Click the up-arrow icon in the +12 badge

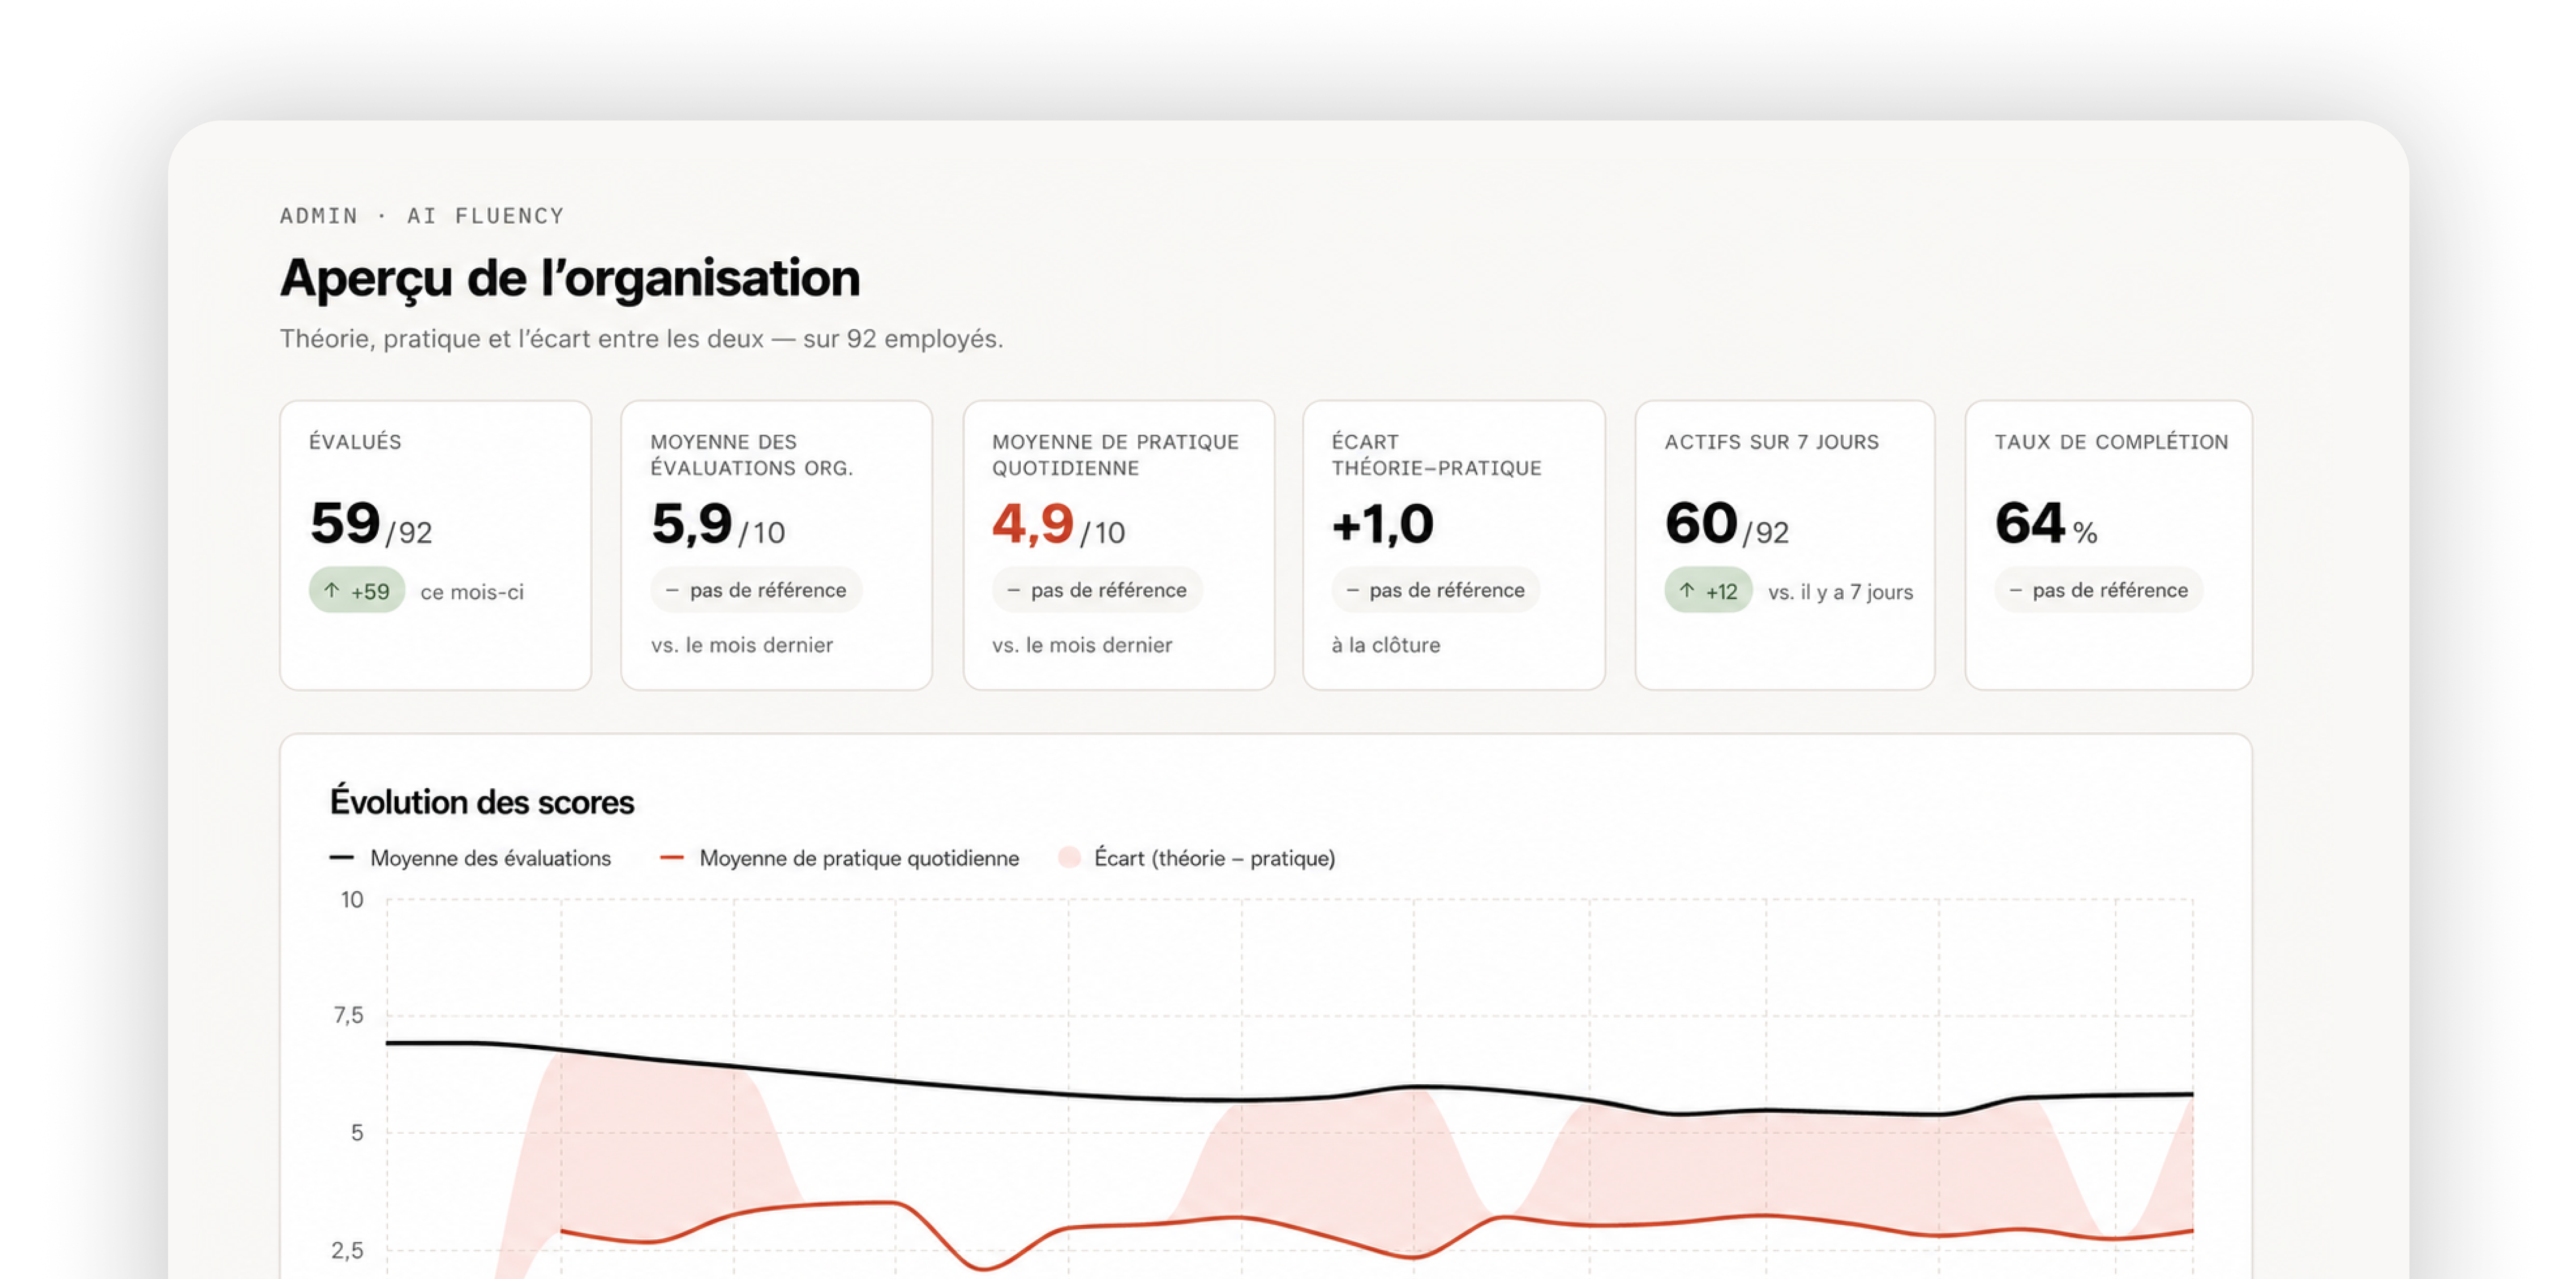click(x=1687, y=590)
